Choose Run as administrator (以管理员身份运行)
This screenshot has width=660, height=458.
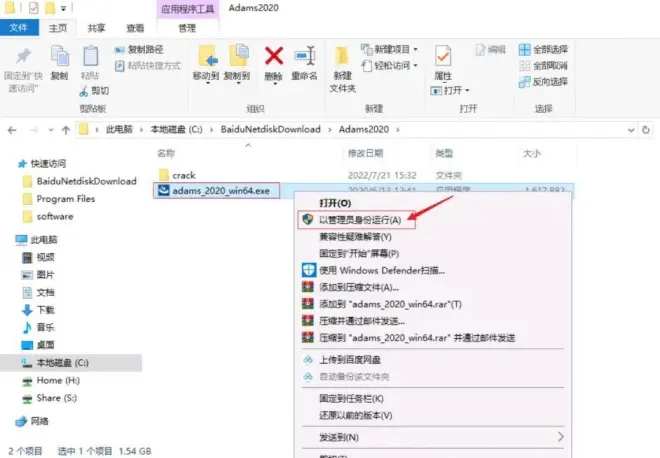coord(359,219)
